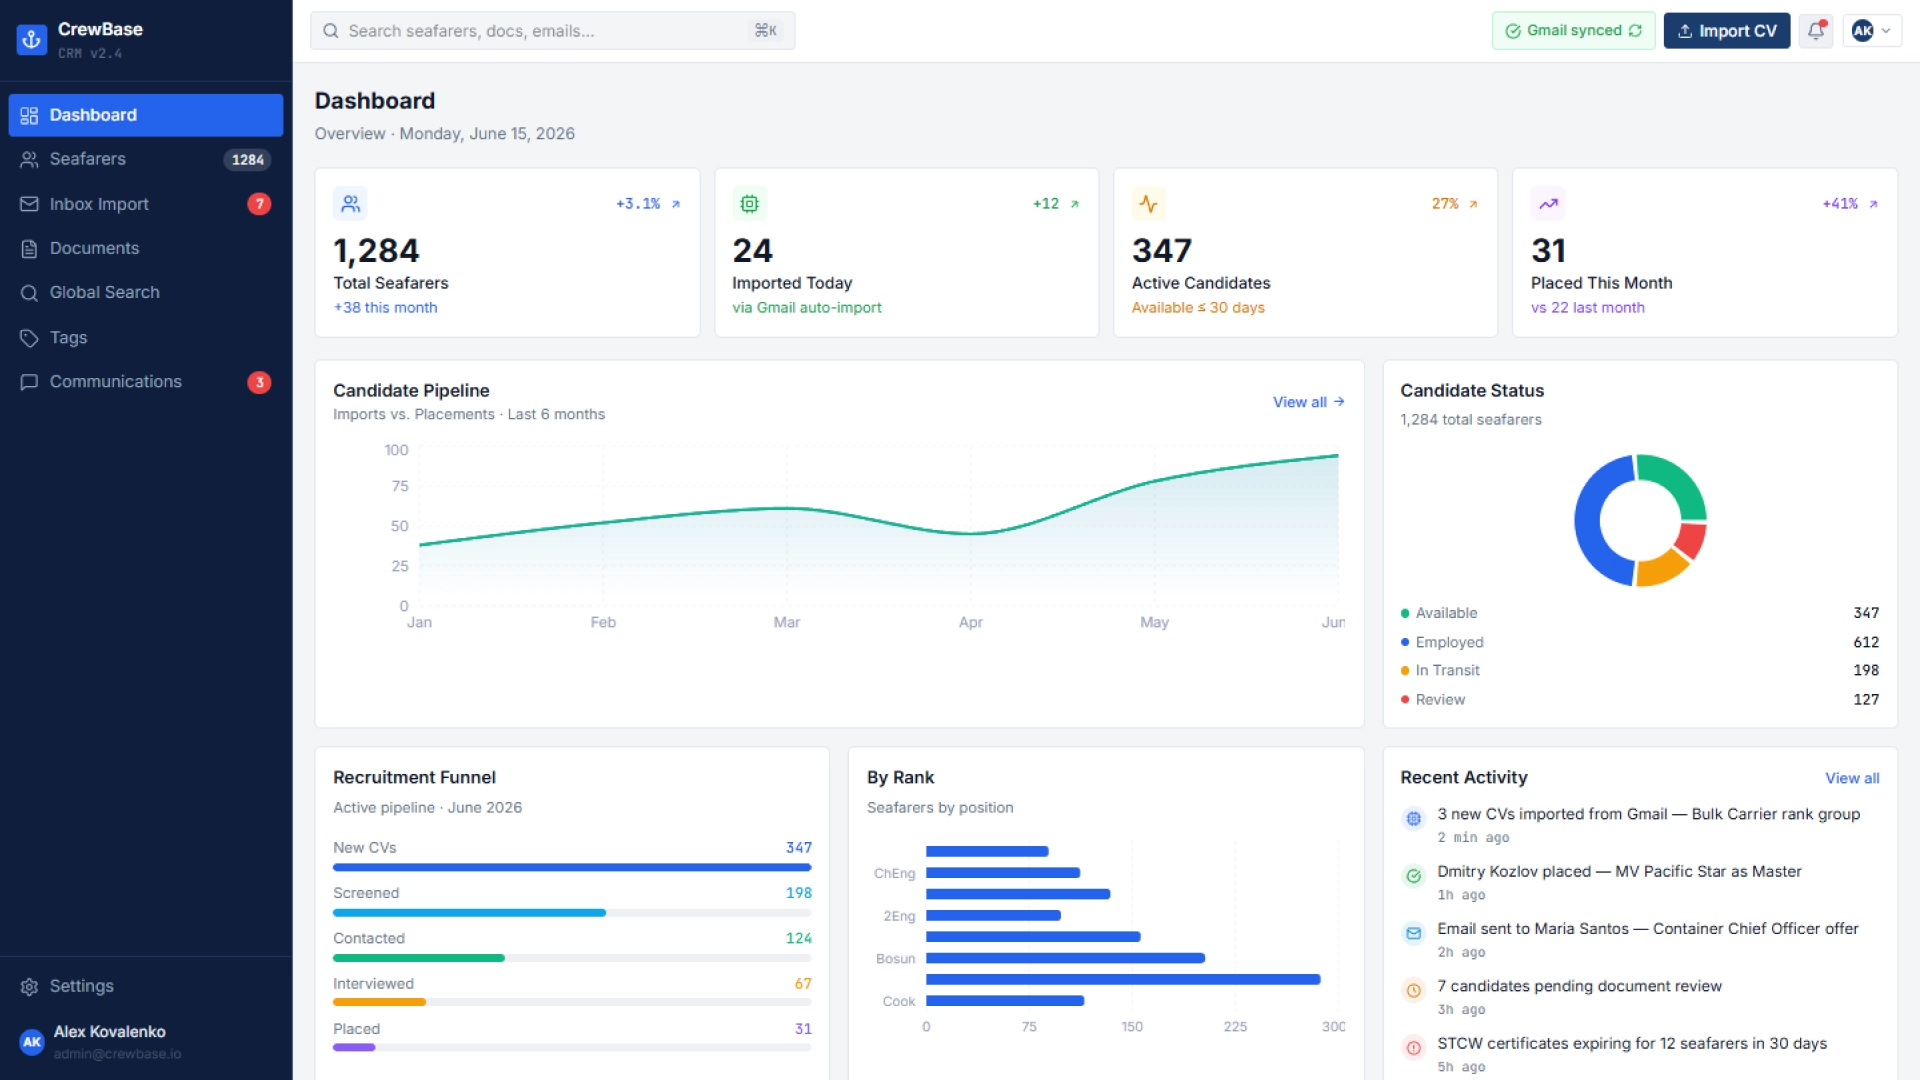Viewport: 1920px width, 1080px height.
Task: Click the orange In Transit donut segment
Action: tap(1659, 568)
